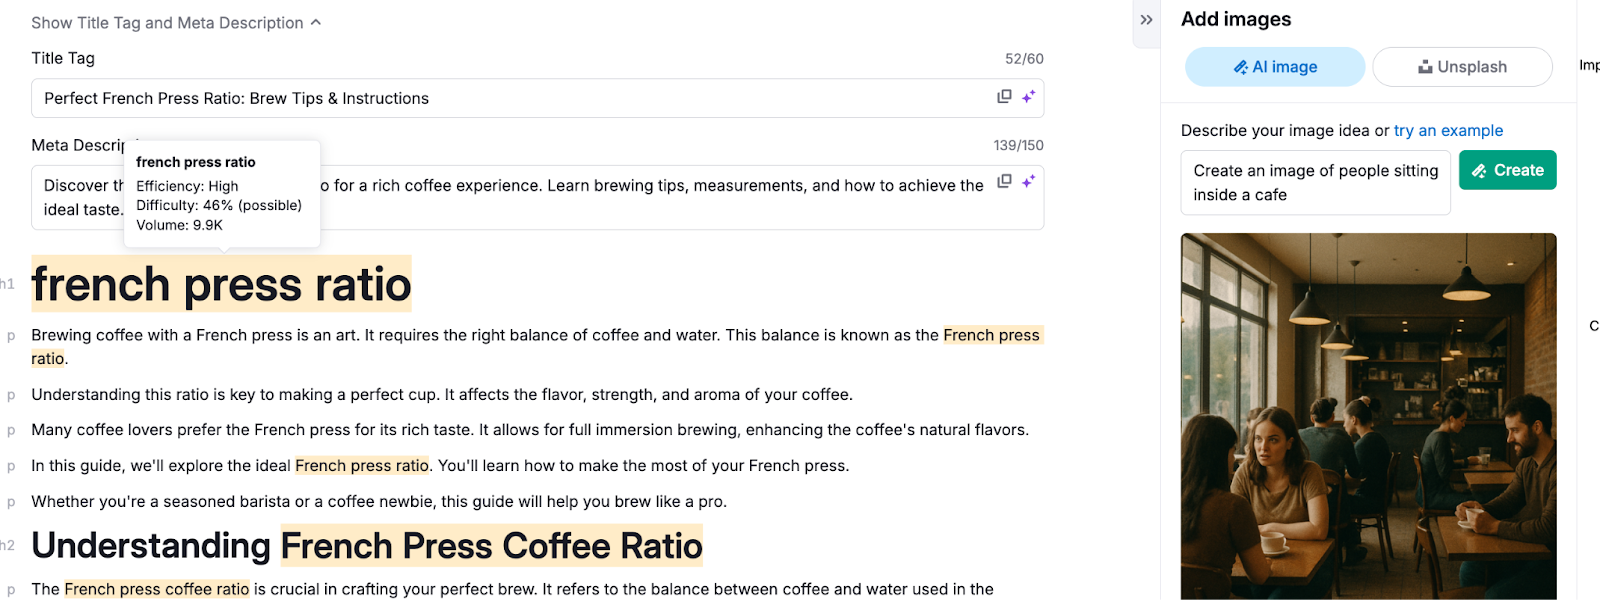Switch to the AI image tab
1600x600 pixels.
[1274, 67]
